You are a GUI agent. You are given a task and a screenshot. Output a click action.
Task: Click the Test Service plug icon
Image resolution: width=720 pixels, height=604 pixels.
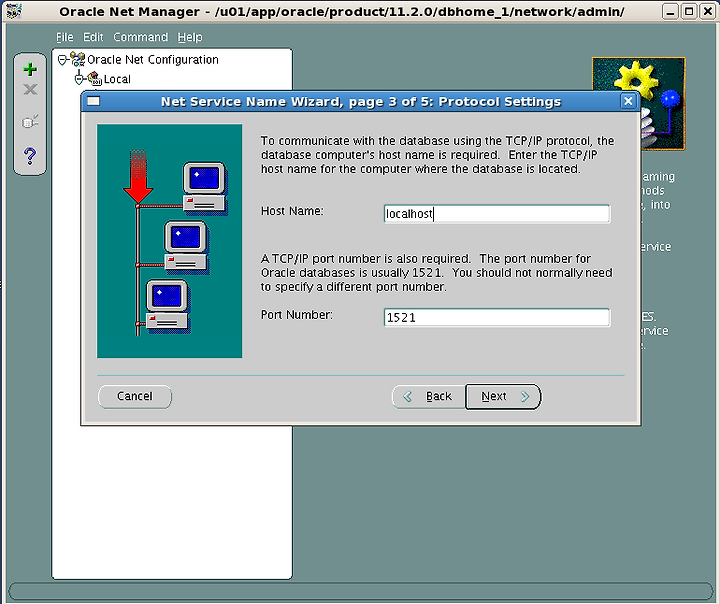click(x=30, y=122)
